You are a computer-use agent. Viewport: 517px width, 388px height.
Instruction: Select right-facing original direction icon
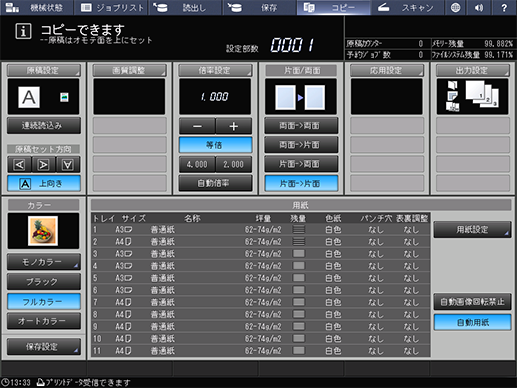[43, 164]
